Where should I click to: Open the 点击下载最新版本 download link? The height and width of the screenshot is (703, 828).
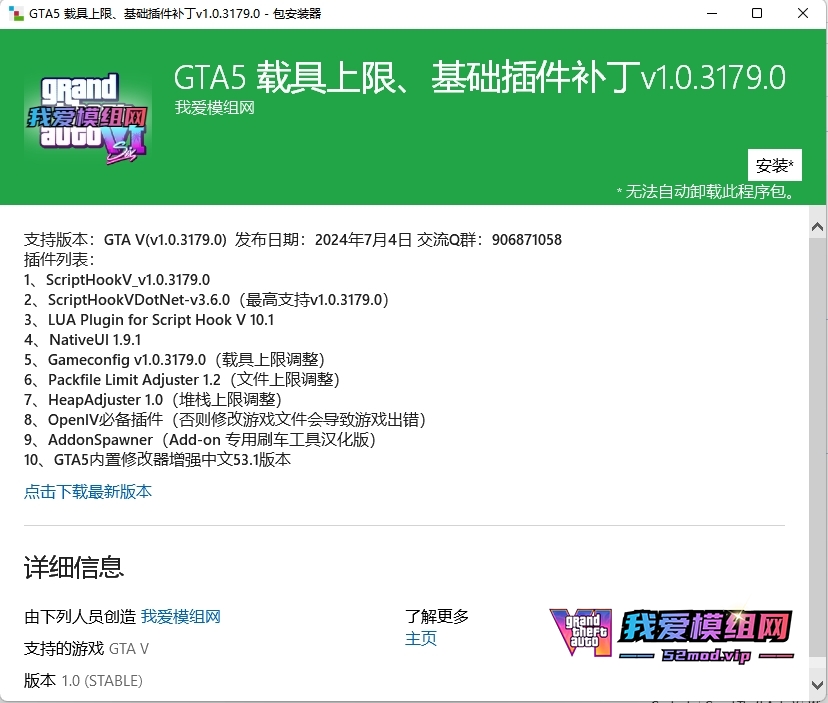(88, 492)
